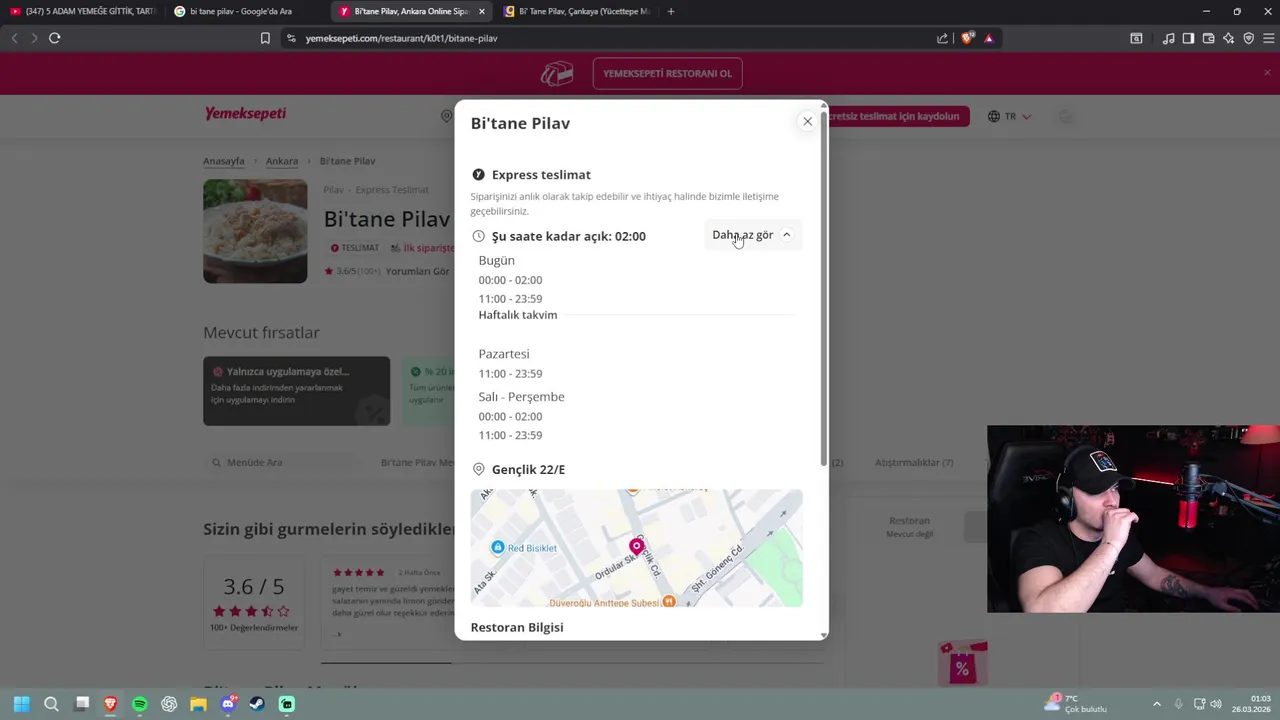1280x720 pixels.
Task: Open Discord from taskbar
Action: (x=228, y=704)
